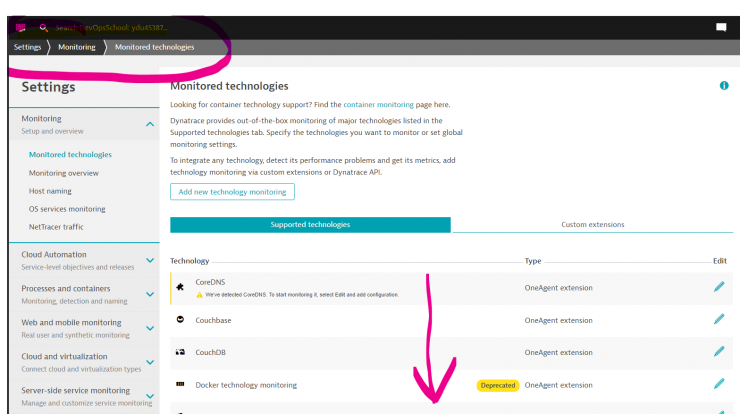Image resolution: width=740 pixels, height=414 pixels.
Task: Click the CoreDNS row name
Action: click(x=210, y=282)
